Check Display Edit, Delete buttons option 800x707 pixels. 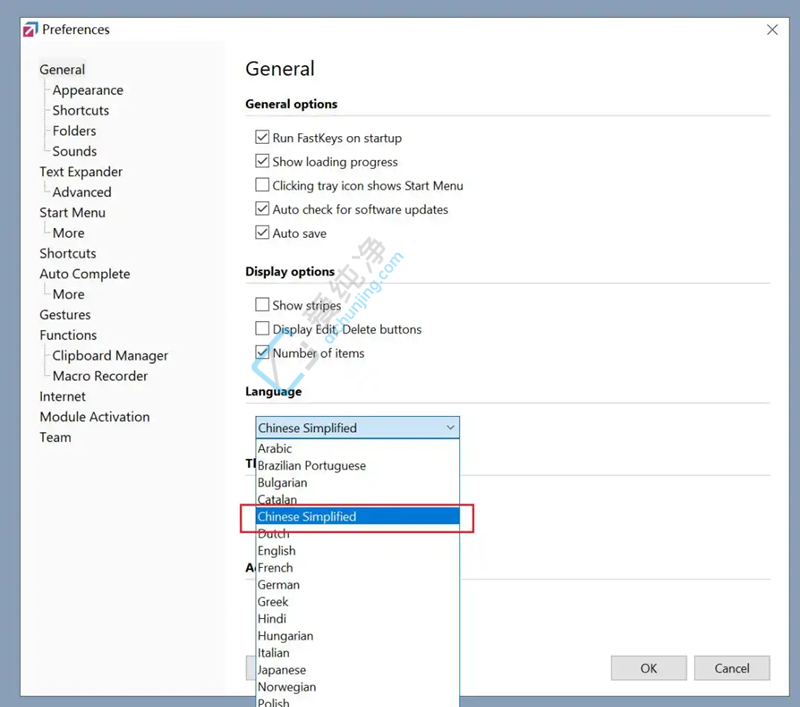click(262, 329)
